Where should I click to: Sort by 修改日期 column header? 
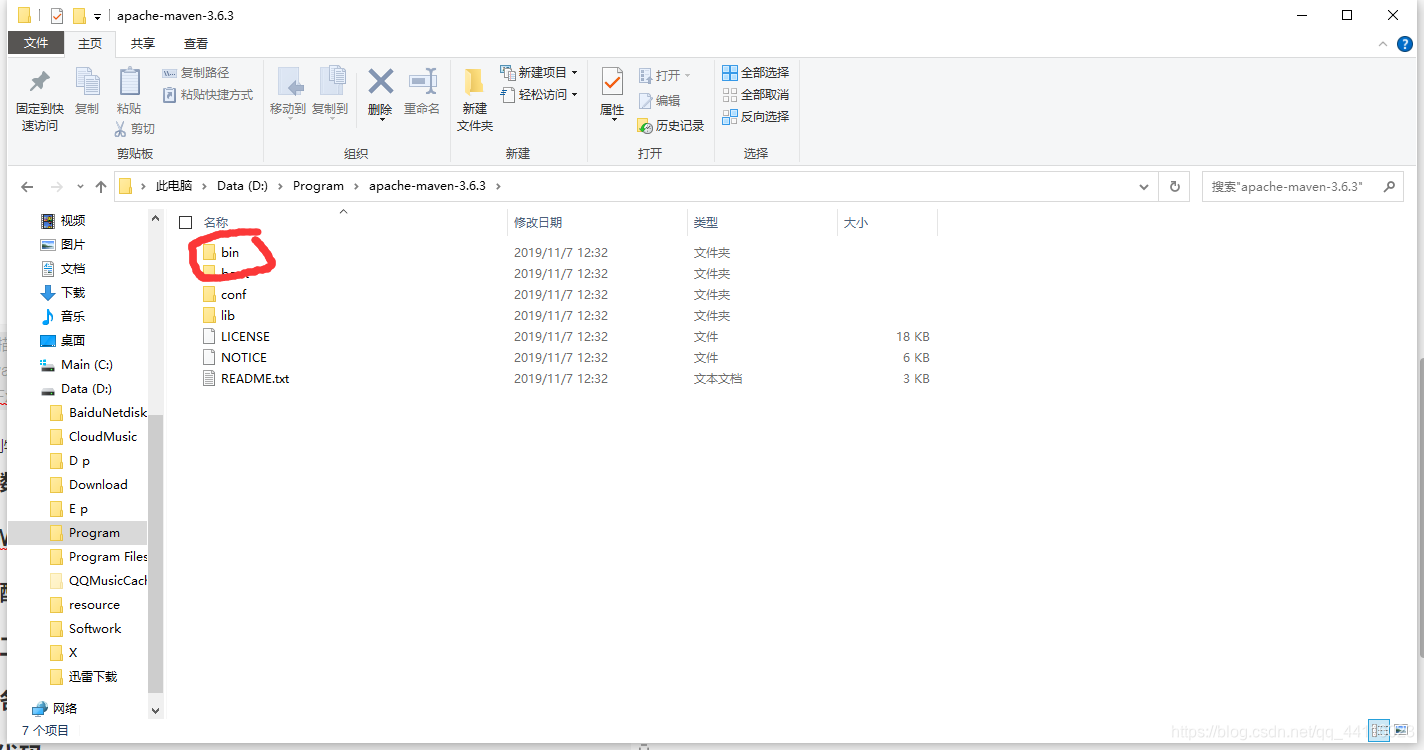(x=598, y=223)
